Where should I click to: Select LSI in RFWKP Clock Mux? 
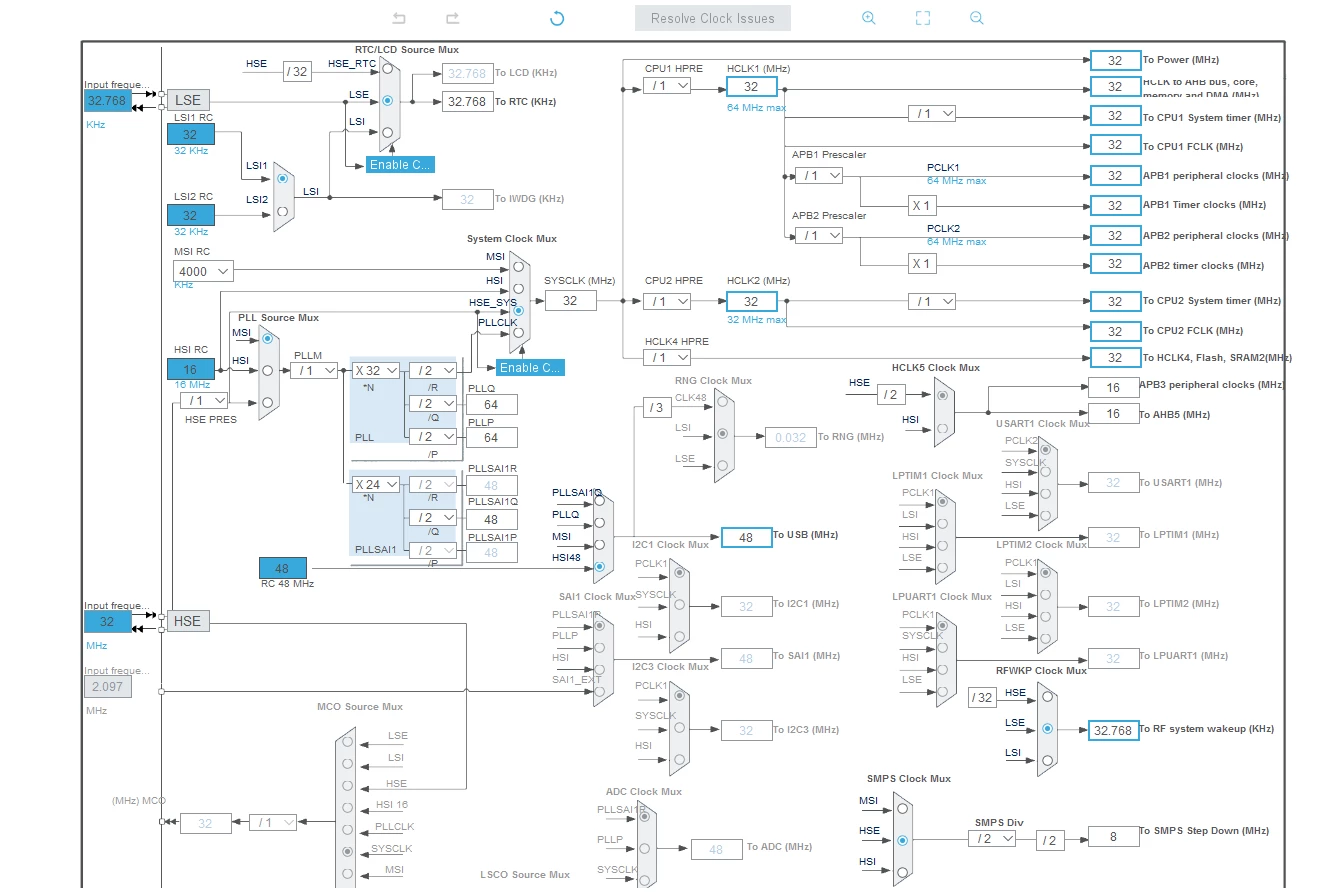tap(1046, 759)
